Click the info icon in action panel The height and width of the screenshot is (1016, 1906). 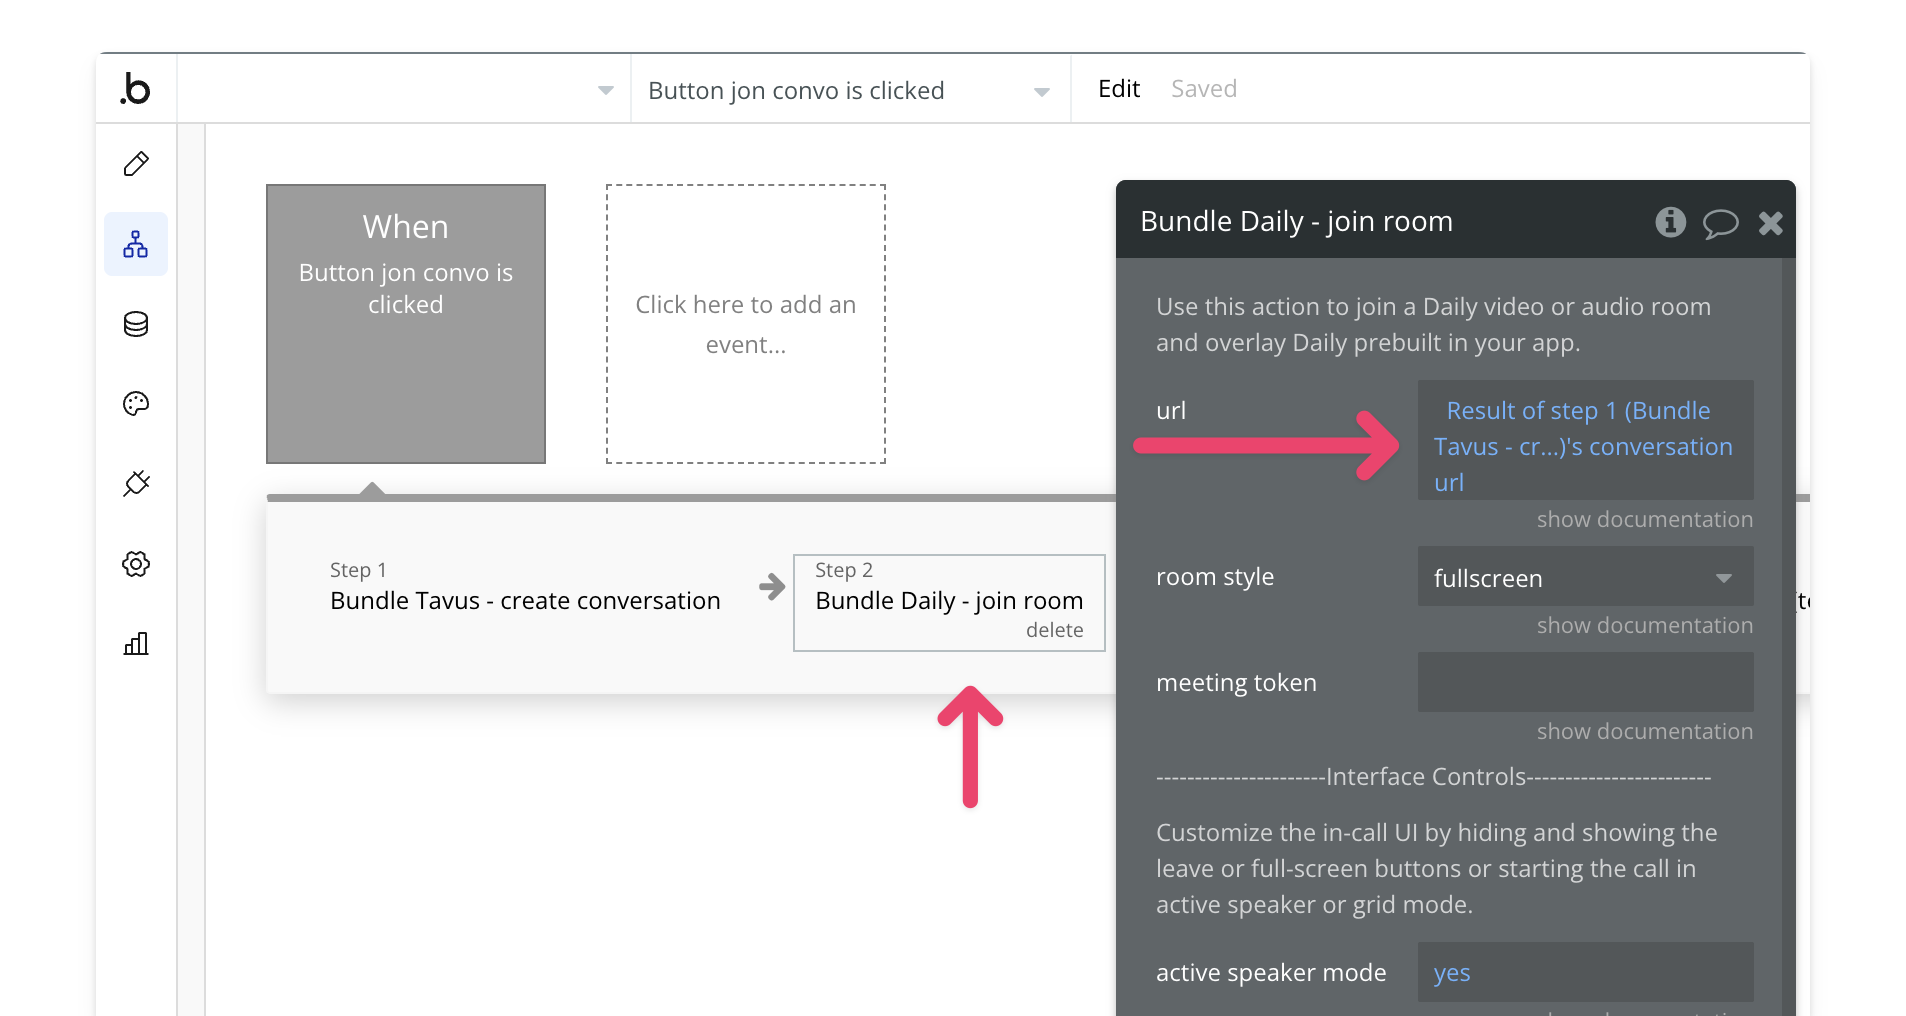click(x=1670, y=222)
